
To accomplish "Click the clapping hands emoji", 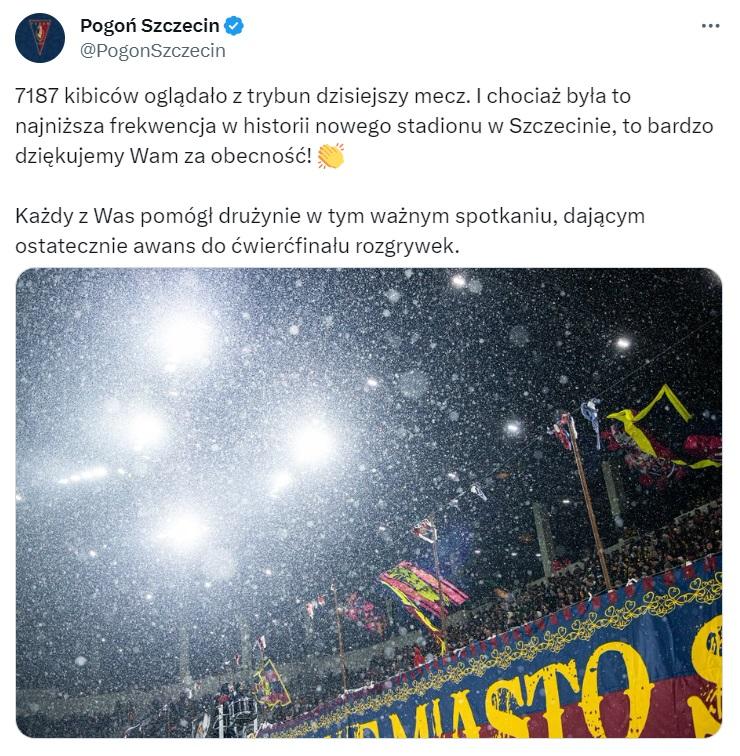I will click(x=331, y=156).
